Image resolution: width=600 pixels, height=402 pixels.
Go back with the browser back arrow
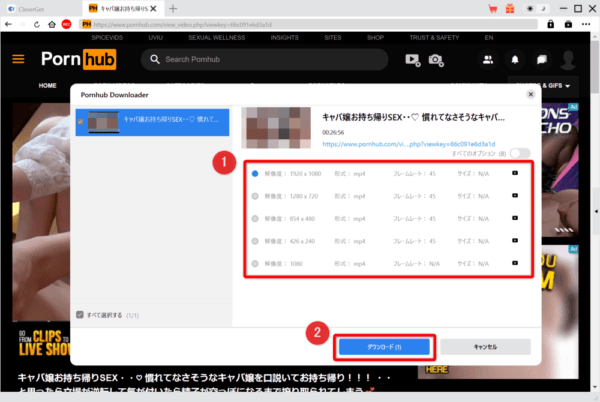(x=8, y=24)
